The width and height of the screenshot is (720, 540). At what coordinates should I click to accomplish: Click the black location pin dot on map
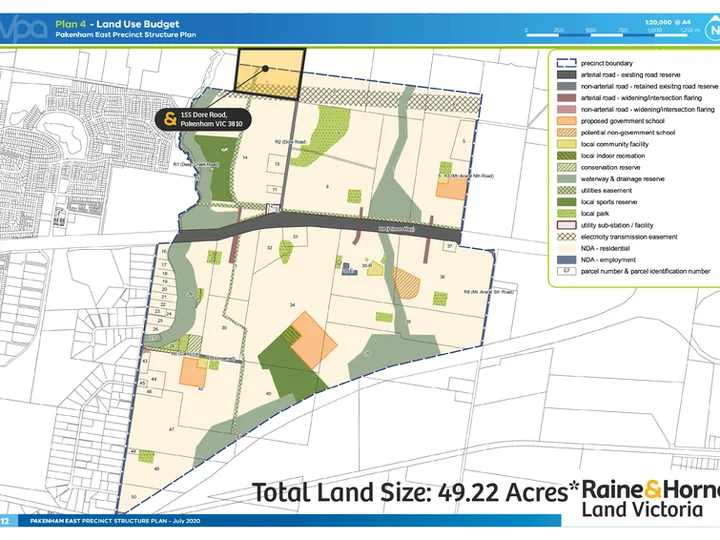tap(265, 68)
